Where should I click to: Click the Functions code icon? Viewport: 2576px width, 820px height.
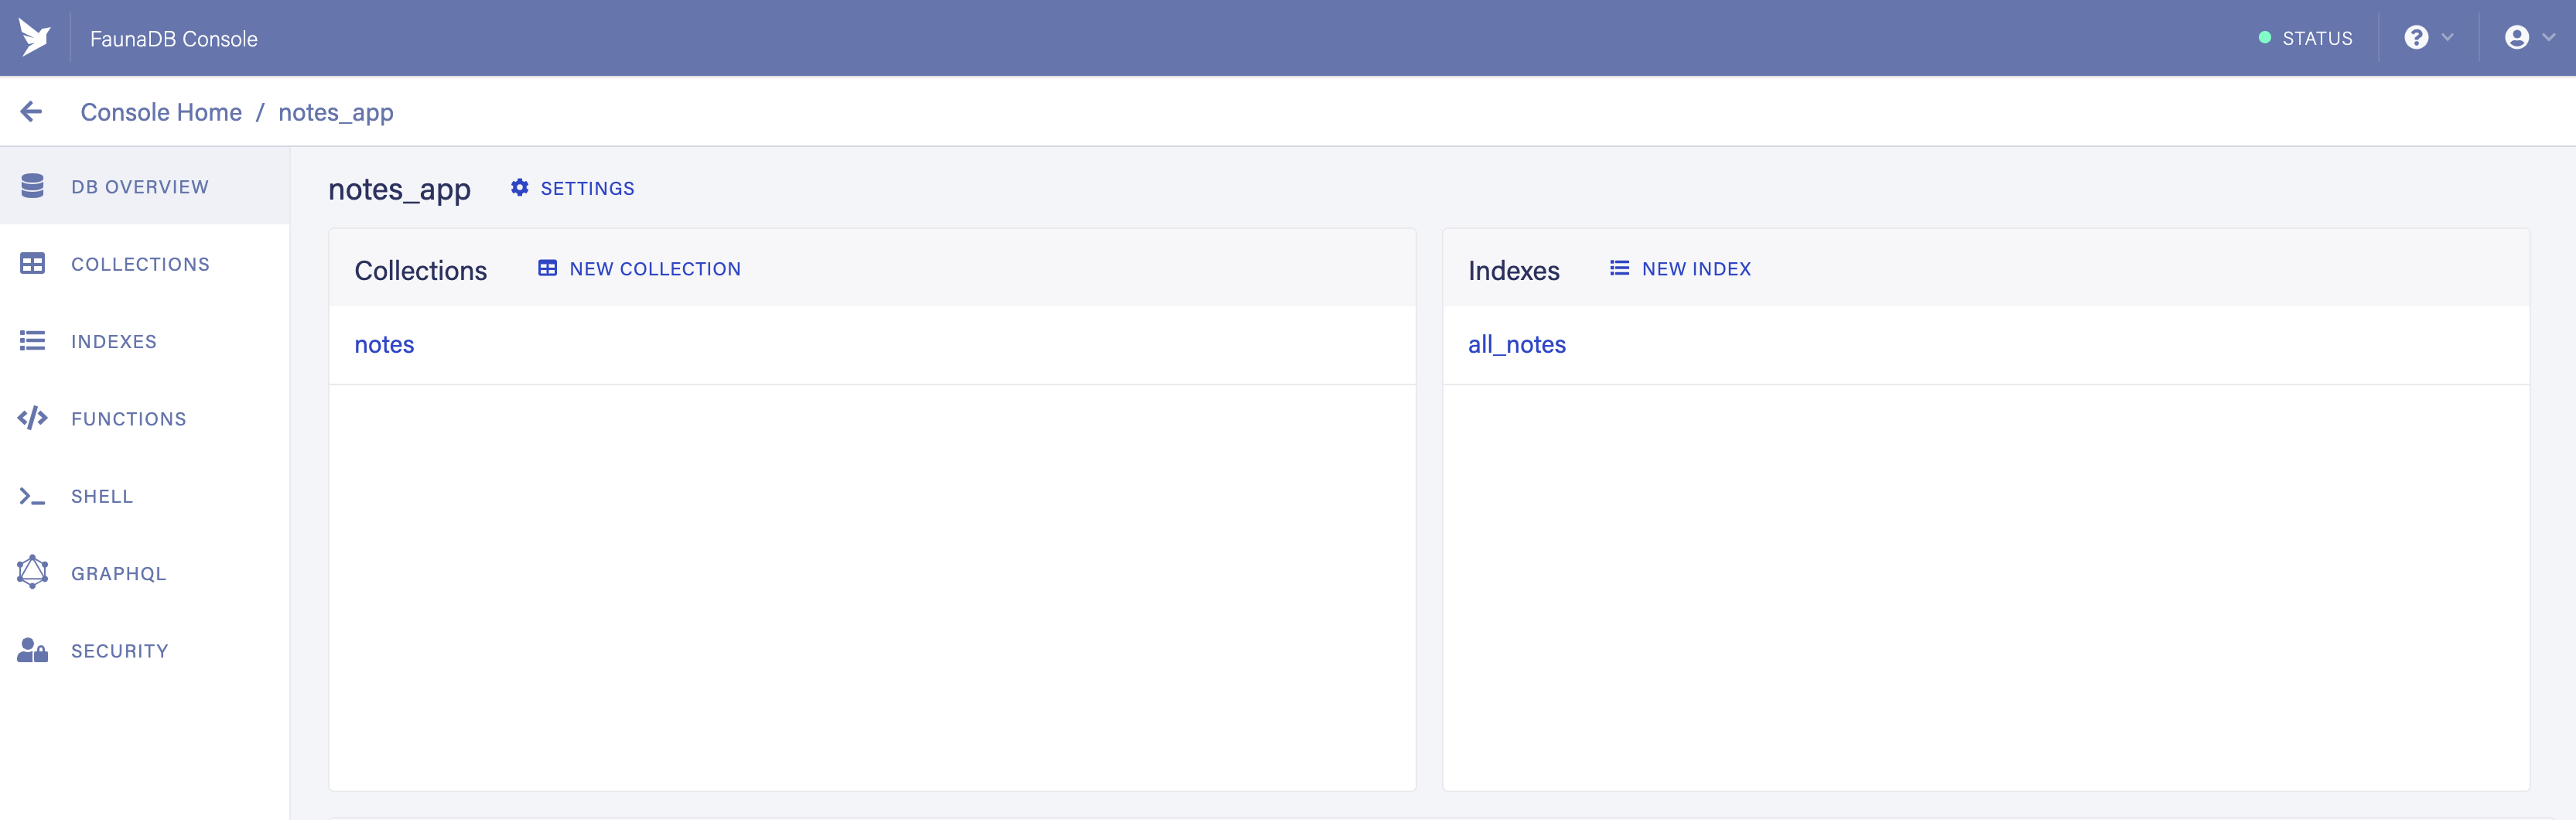tap(32, 418)
